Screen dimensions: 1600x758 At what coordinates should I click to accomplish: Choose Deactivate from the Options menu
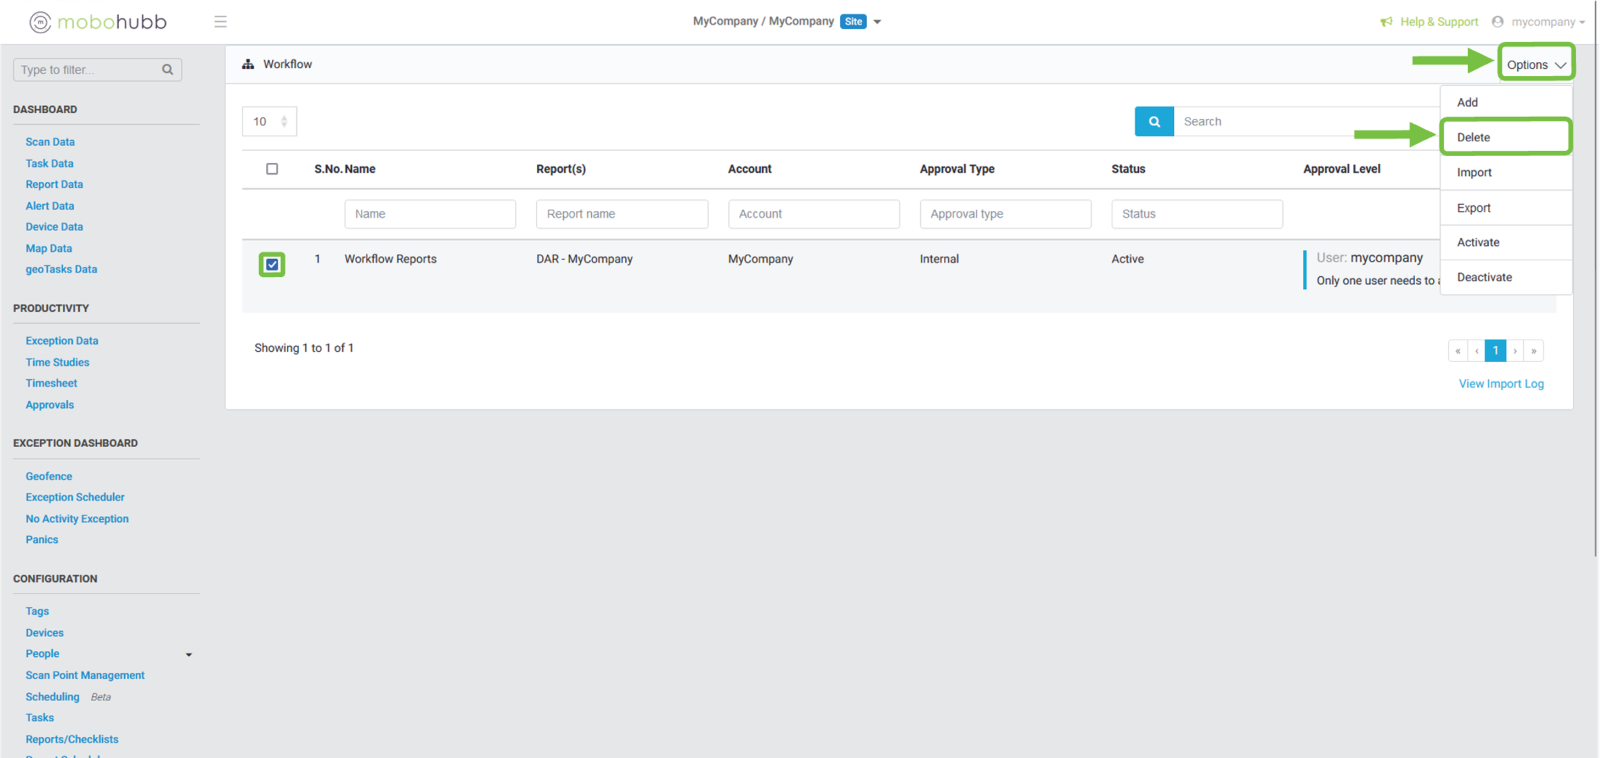[x=1484, y=277]
